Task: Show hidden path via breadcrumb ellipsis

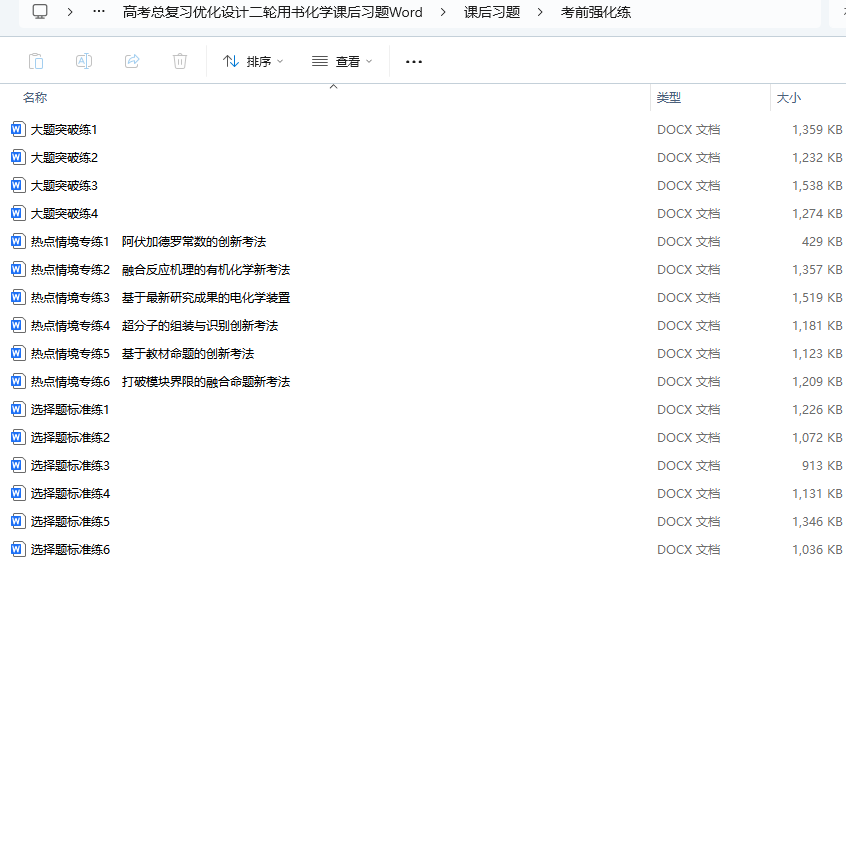Action: point(98,12)
